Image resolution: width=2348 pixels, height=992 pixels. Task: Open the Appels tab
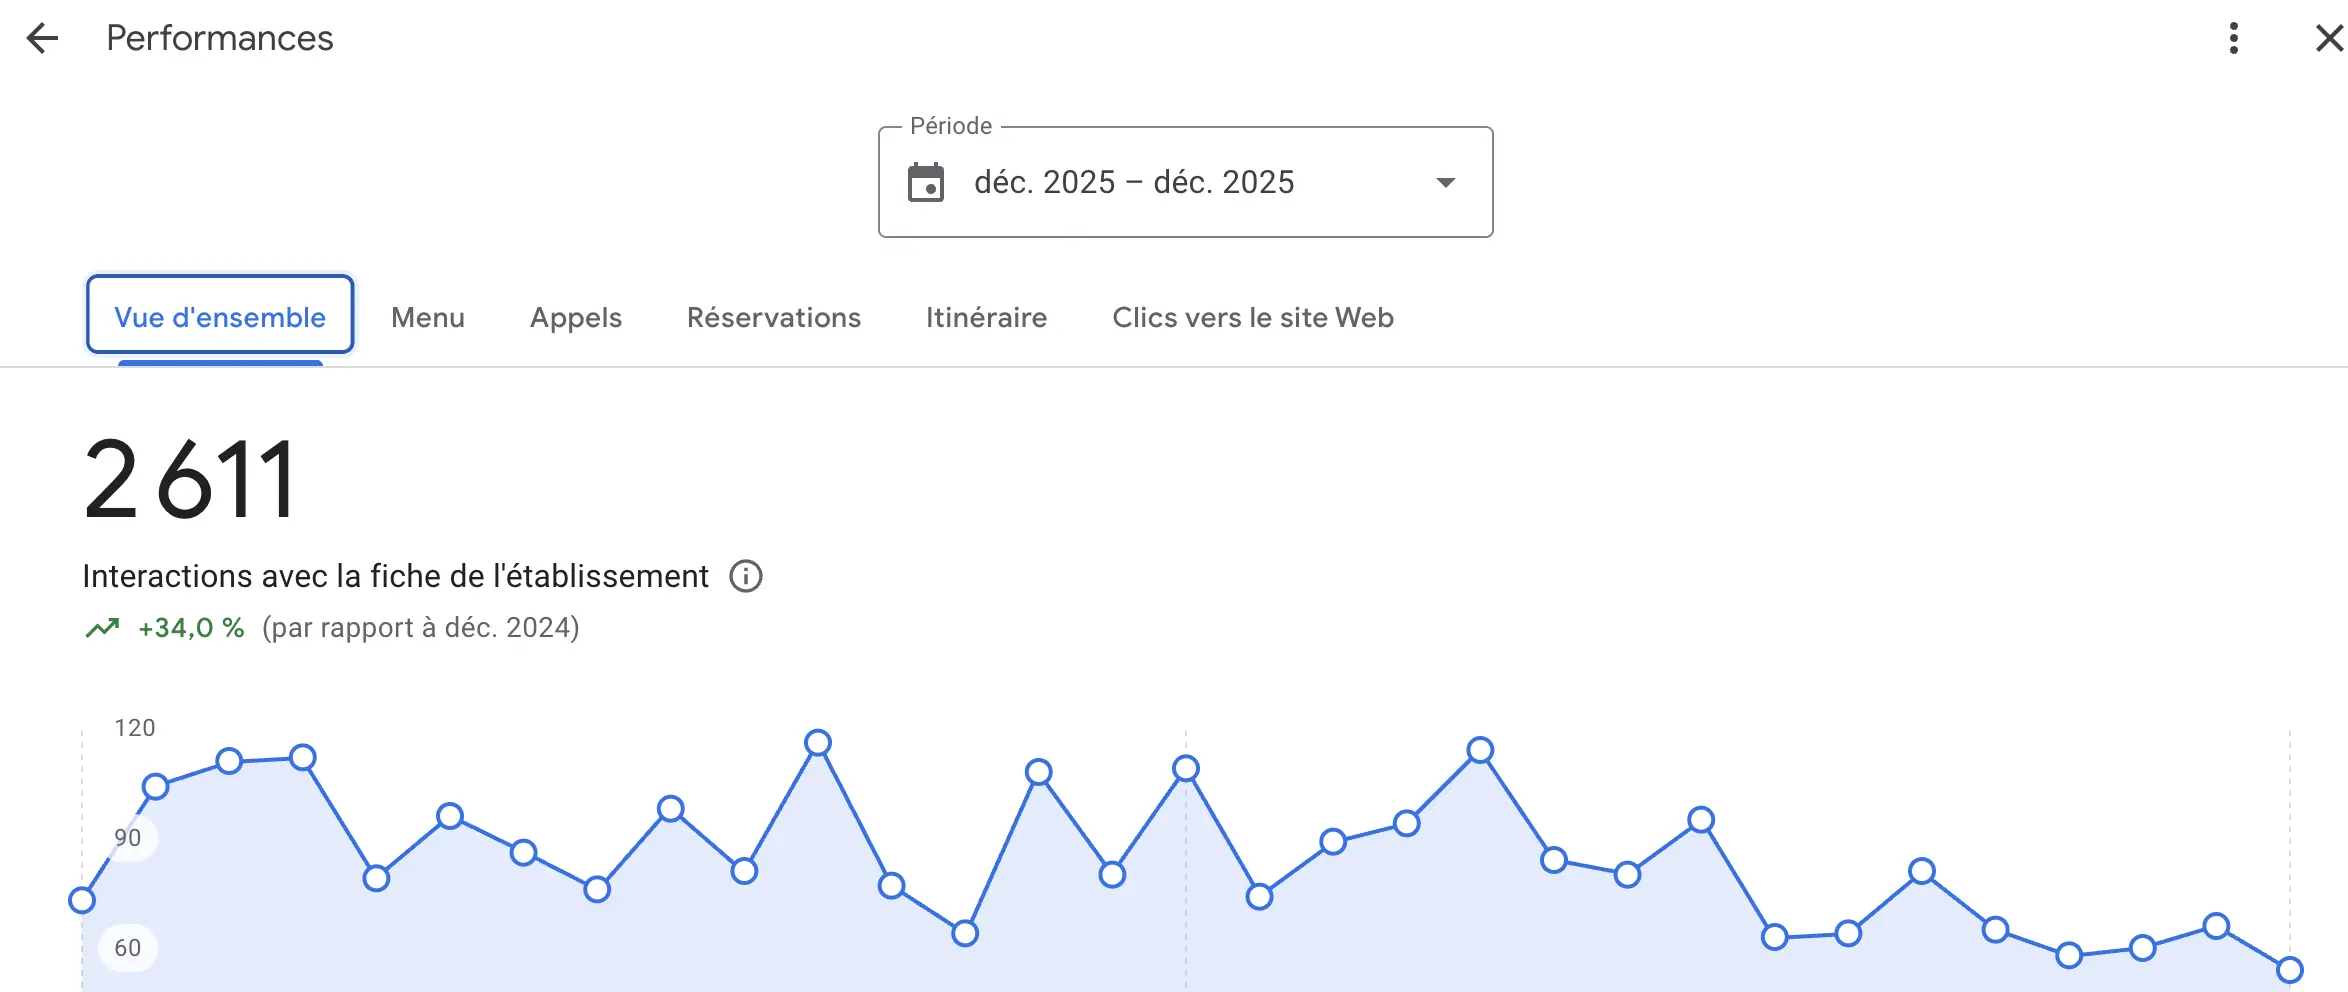click(x=576, y=317)
